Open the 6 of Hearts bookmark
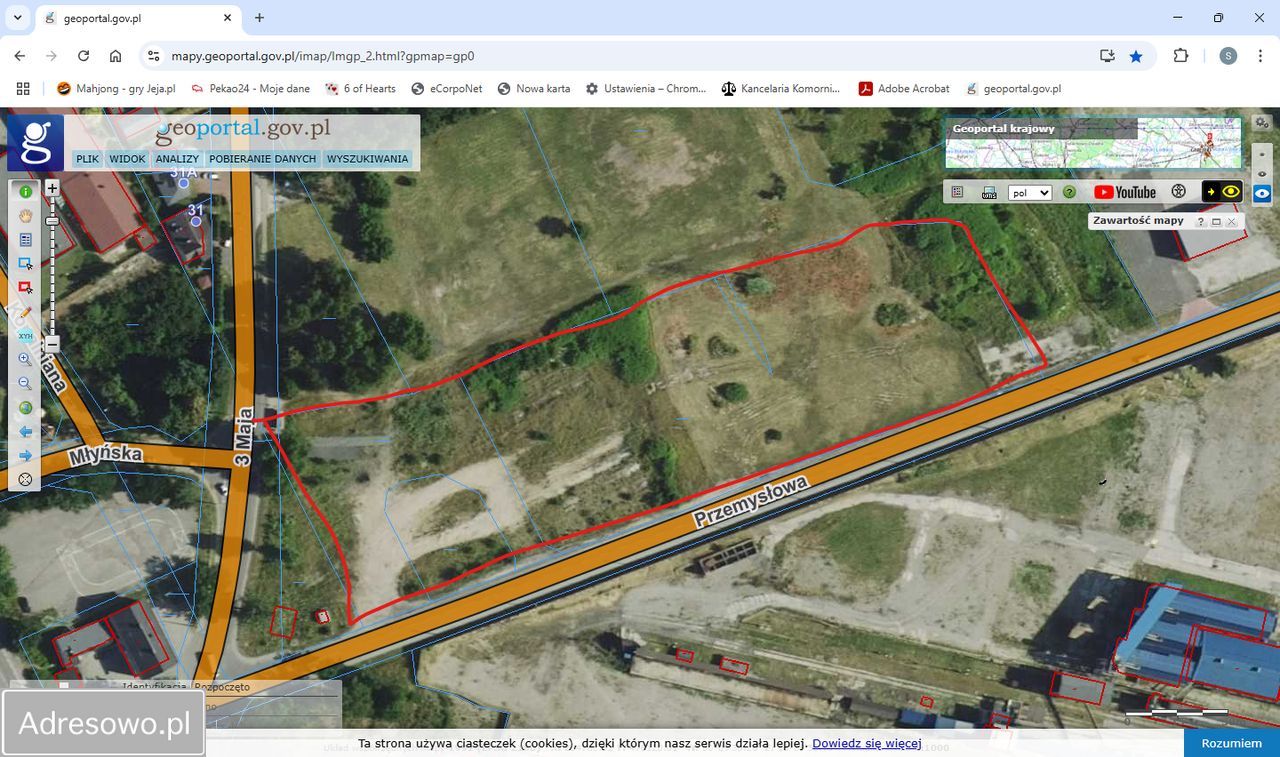Image resolution: width=1280 pixels, height=757 pixels. (x=360, y=88)
